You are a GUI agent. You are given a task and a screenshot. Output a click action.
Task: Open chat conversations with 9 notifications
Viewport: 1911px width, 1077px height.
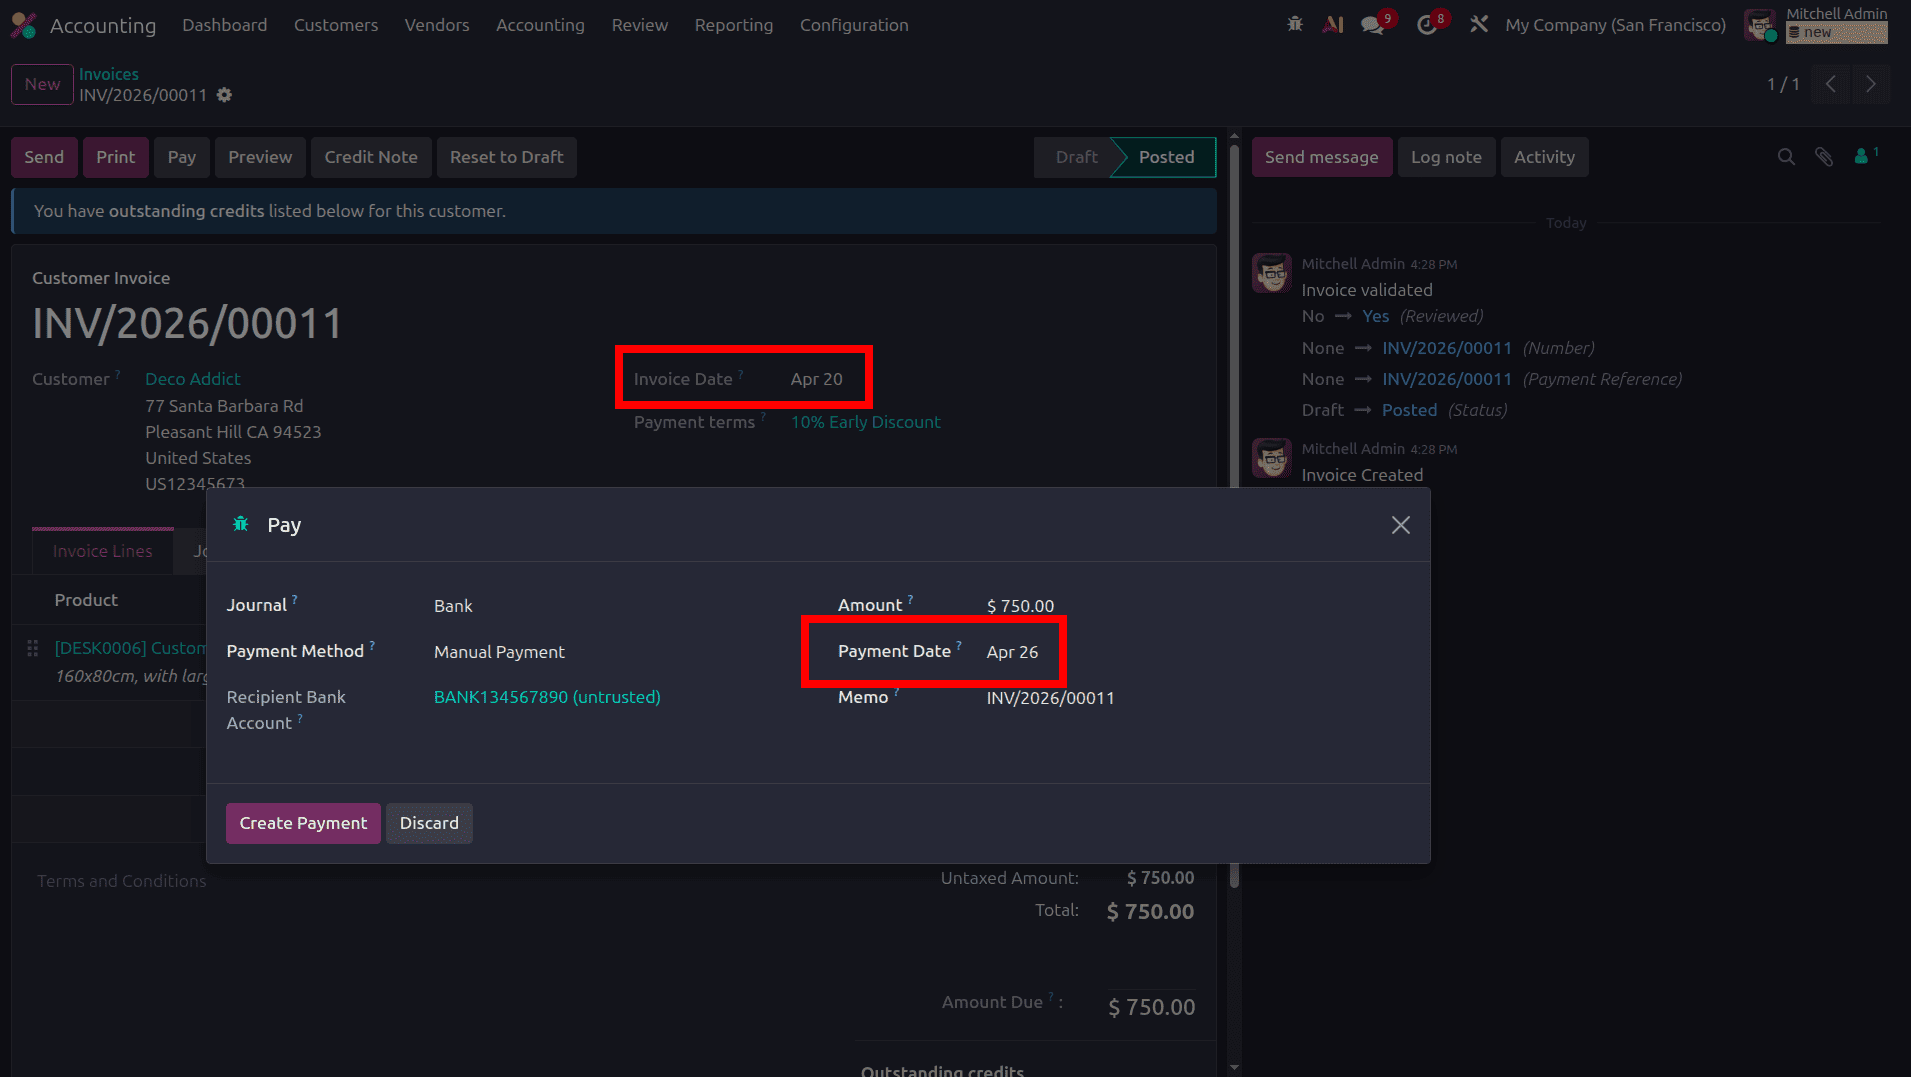tap(1371, 24)
